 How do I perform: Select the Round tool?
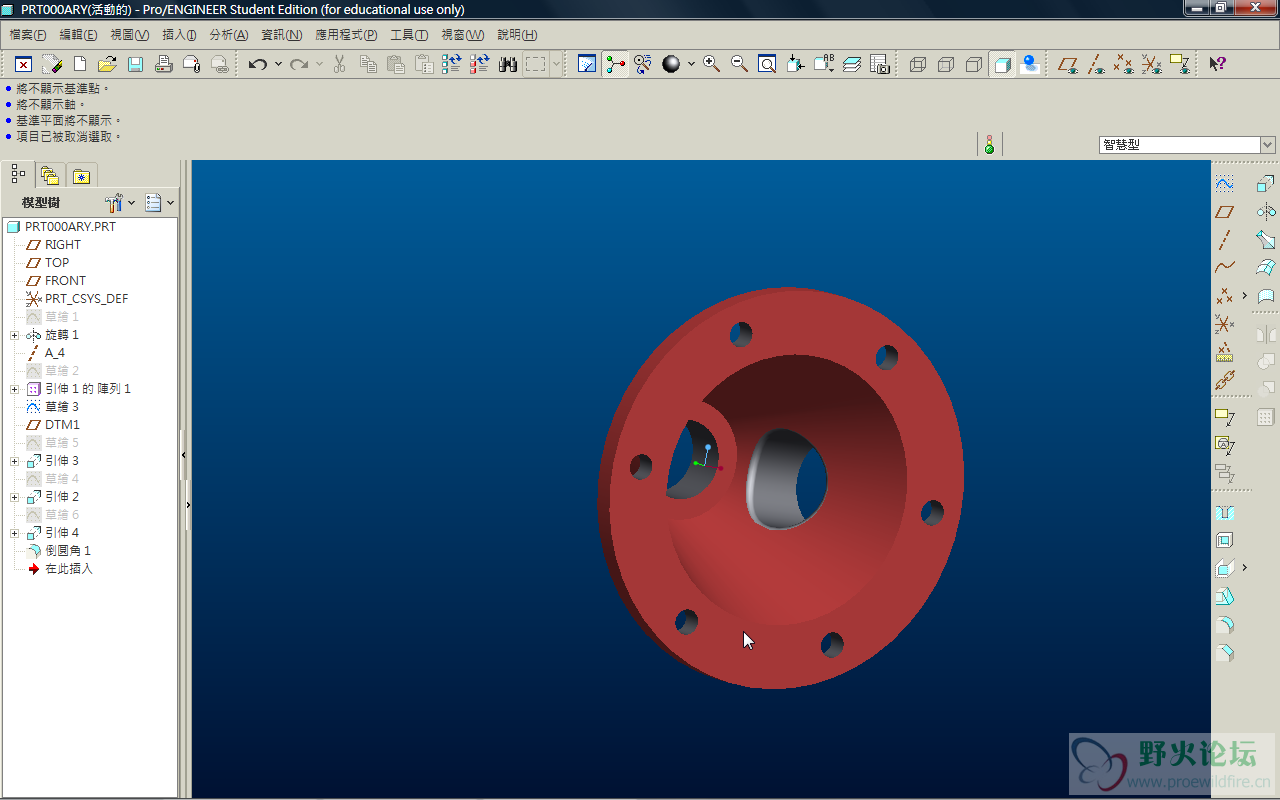[x=1224, y=625]
